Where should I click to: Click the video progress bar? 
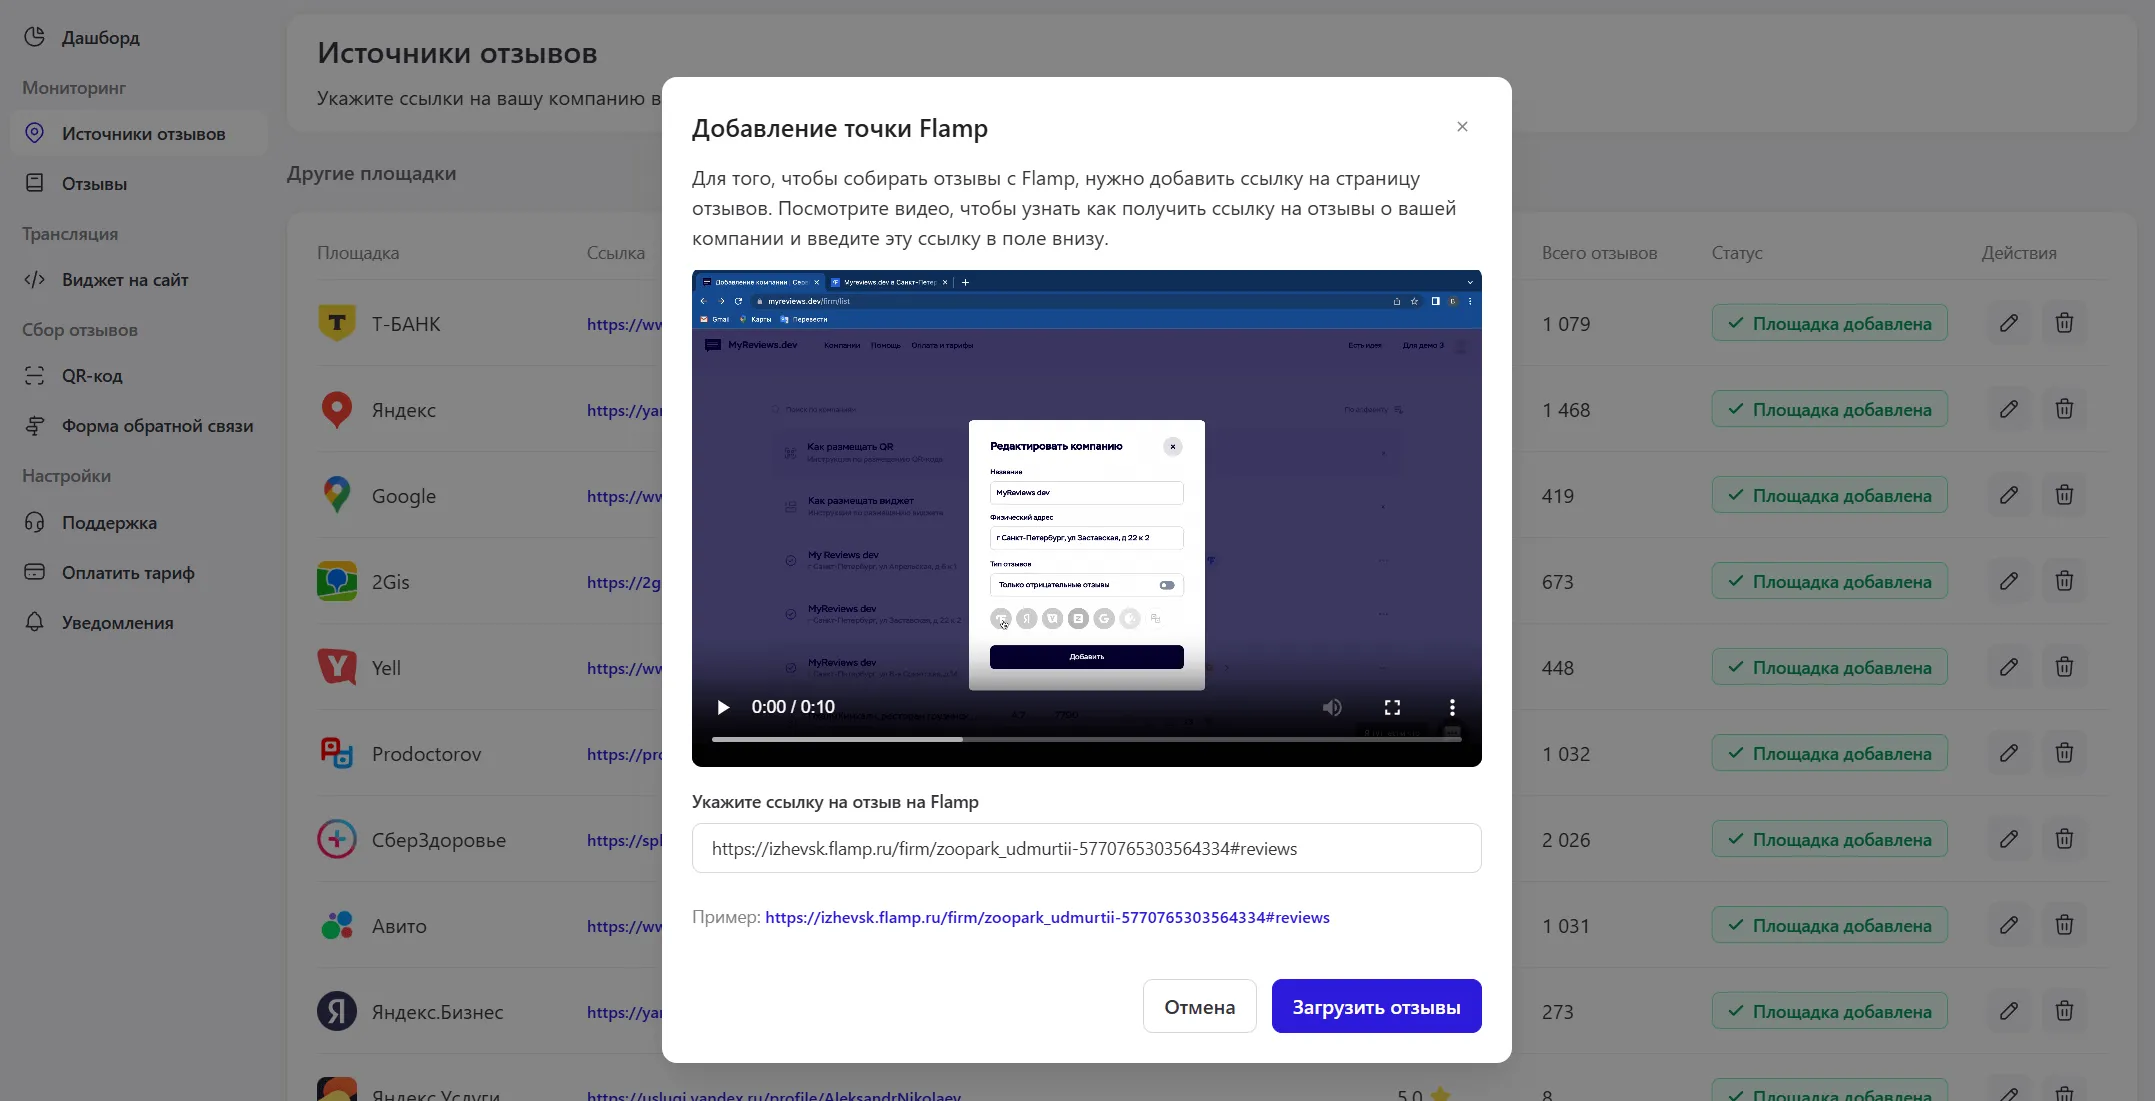1086,740
